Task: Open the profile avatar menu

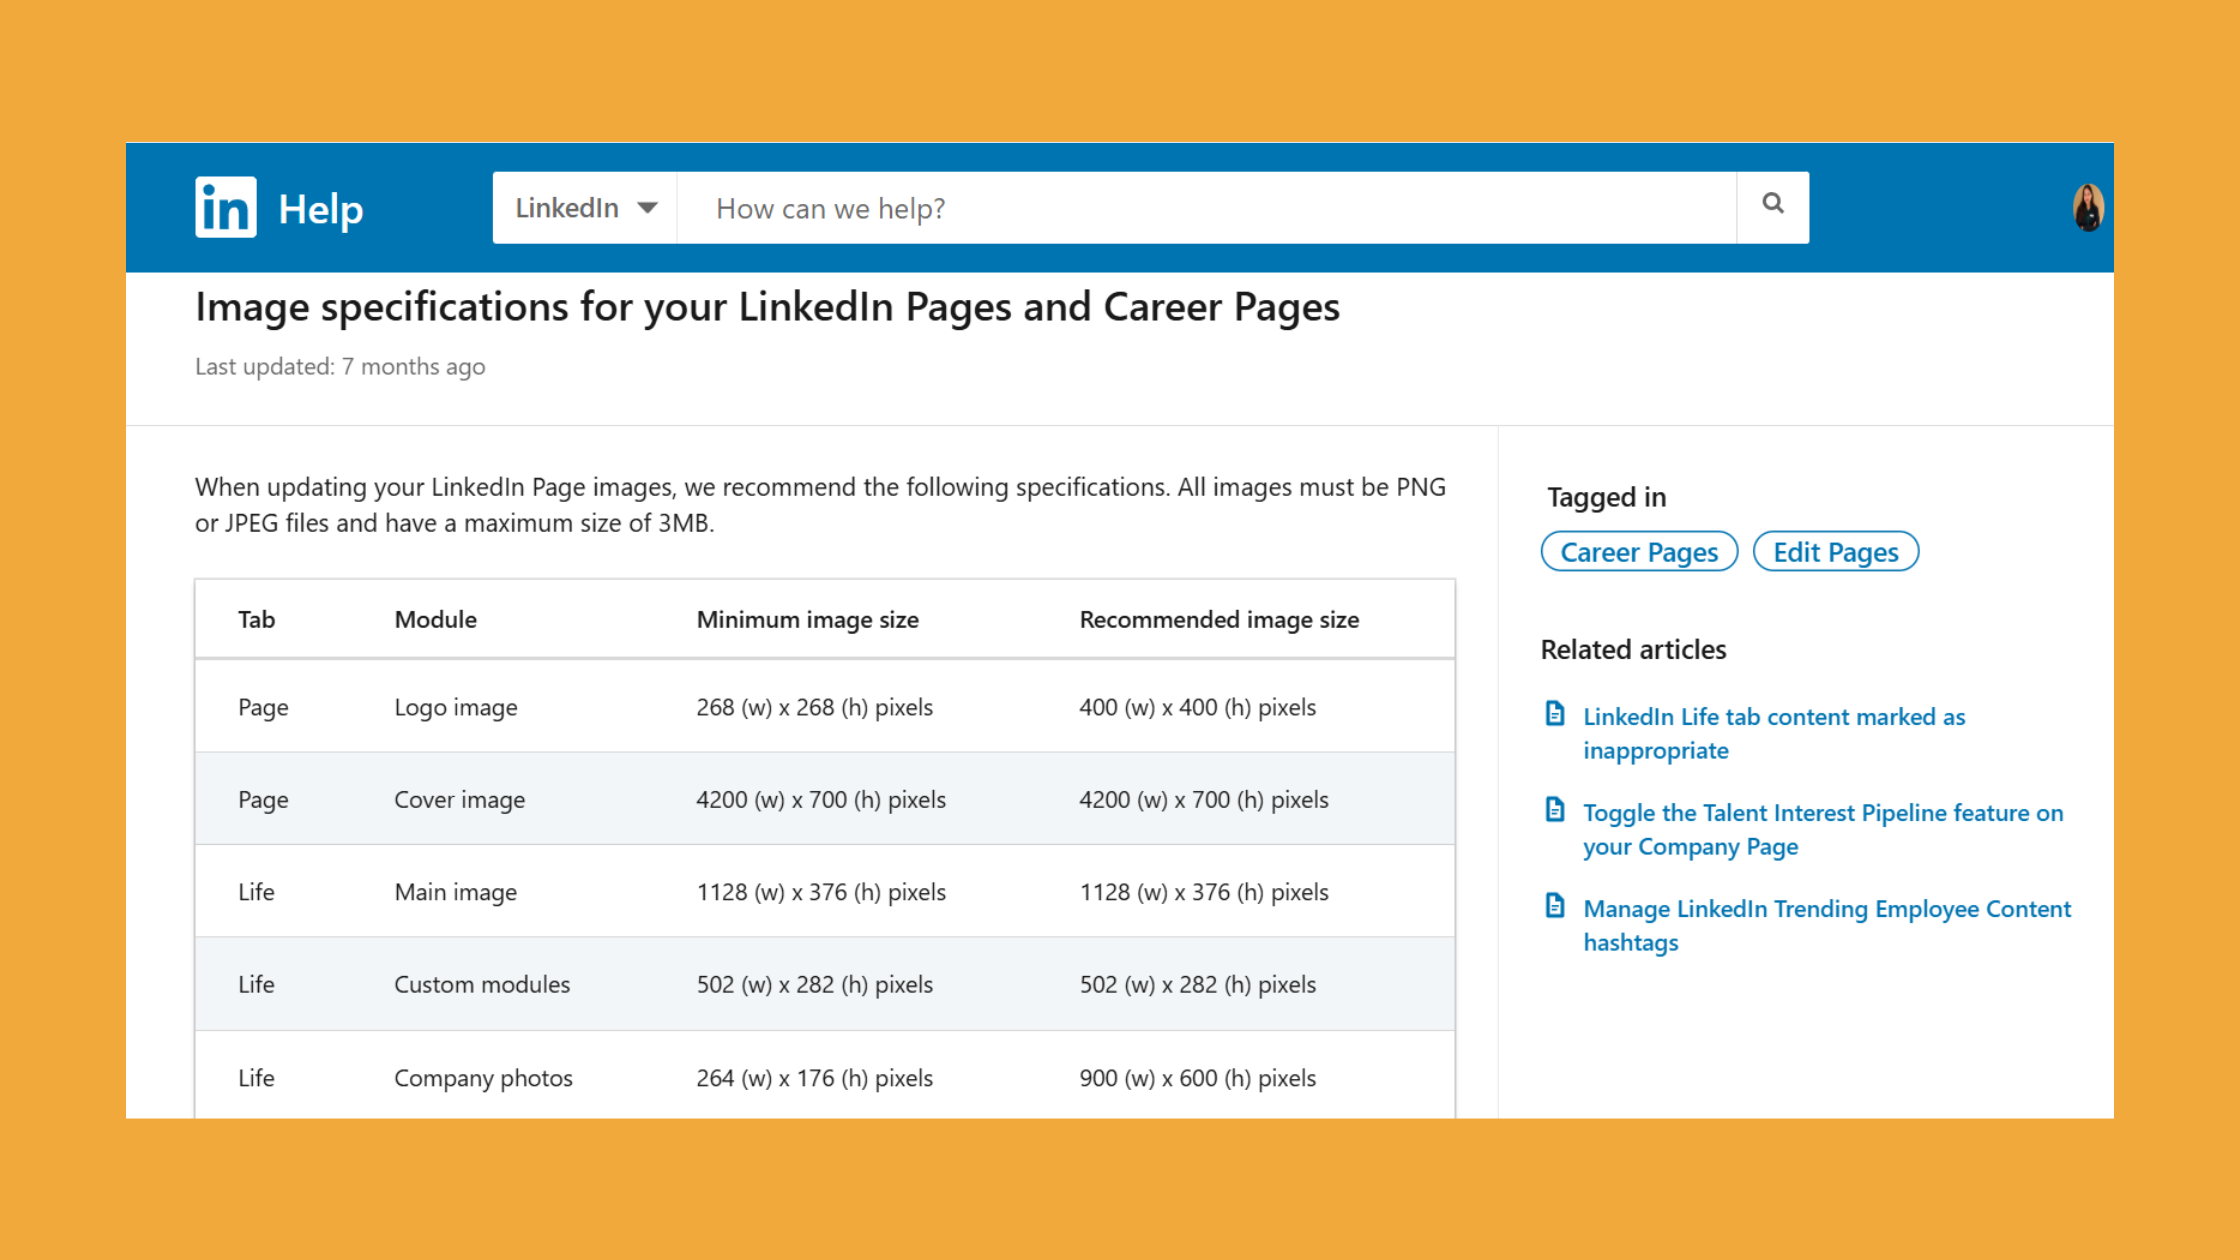Action: coord(2088,208)
